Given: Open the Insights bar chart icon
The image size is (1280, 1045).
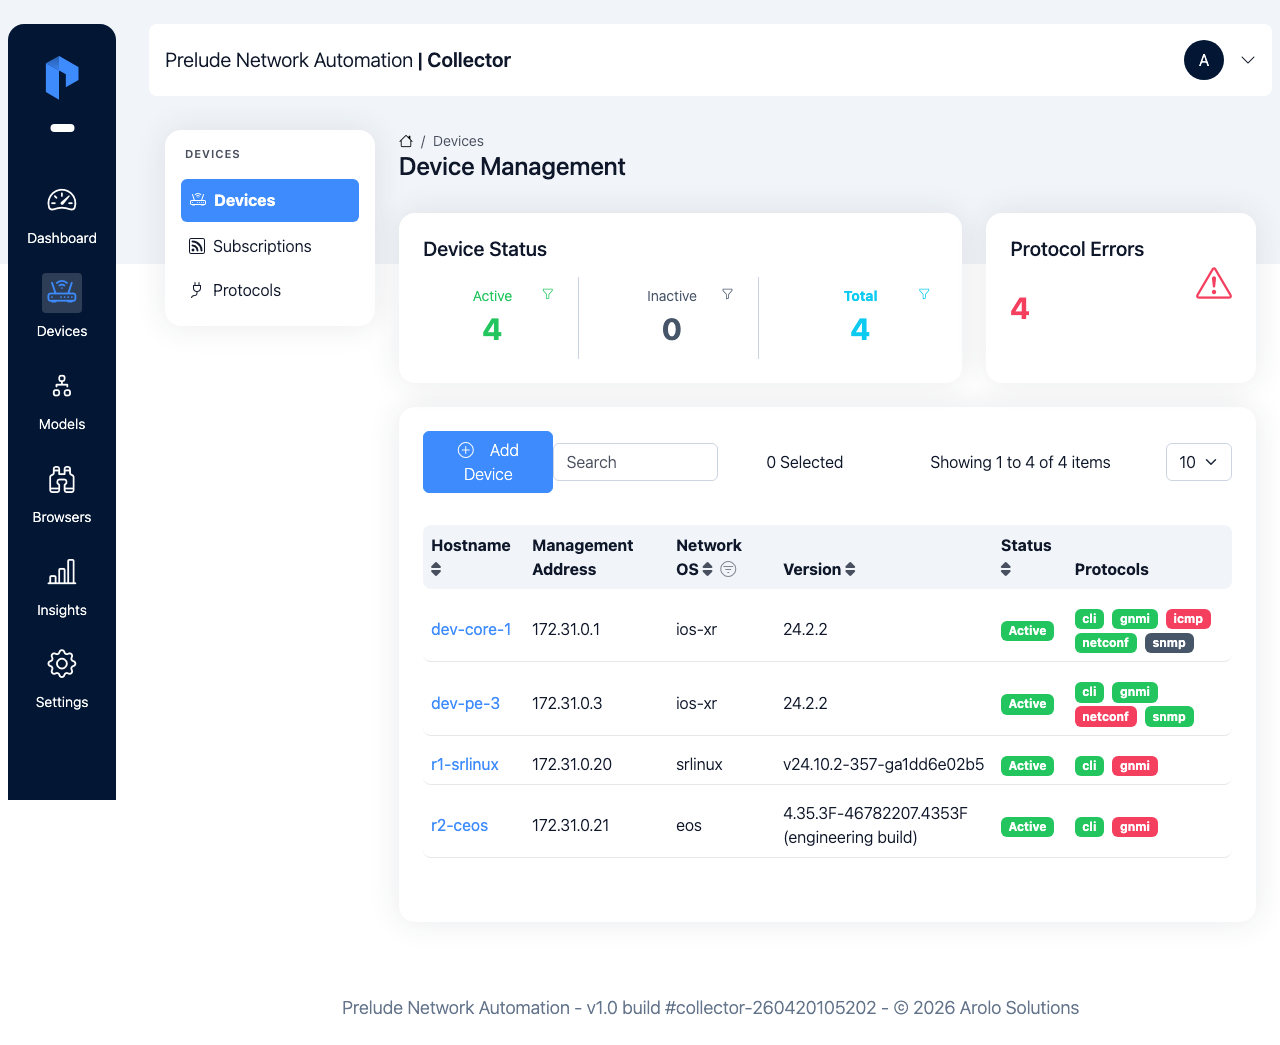Looking at the screenshot, I should [x=62, y=572].
